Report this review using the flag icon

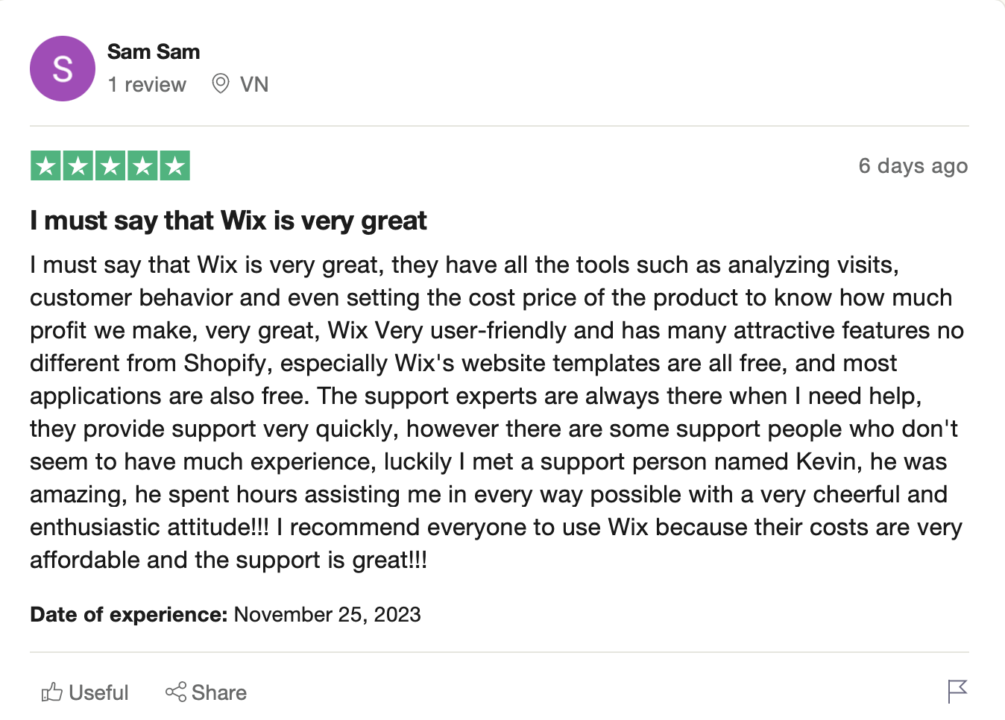[959, 692]
